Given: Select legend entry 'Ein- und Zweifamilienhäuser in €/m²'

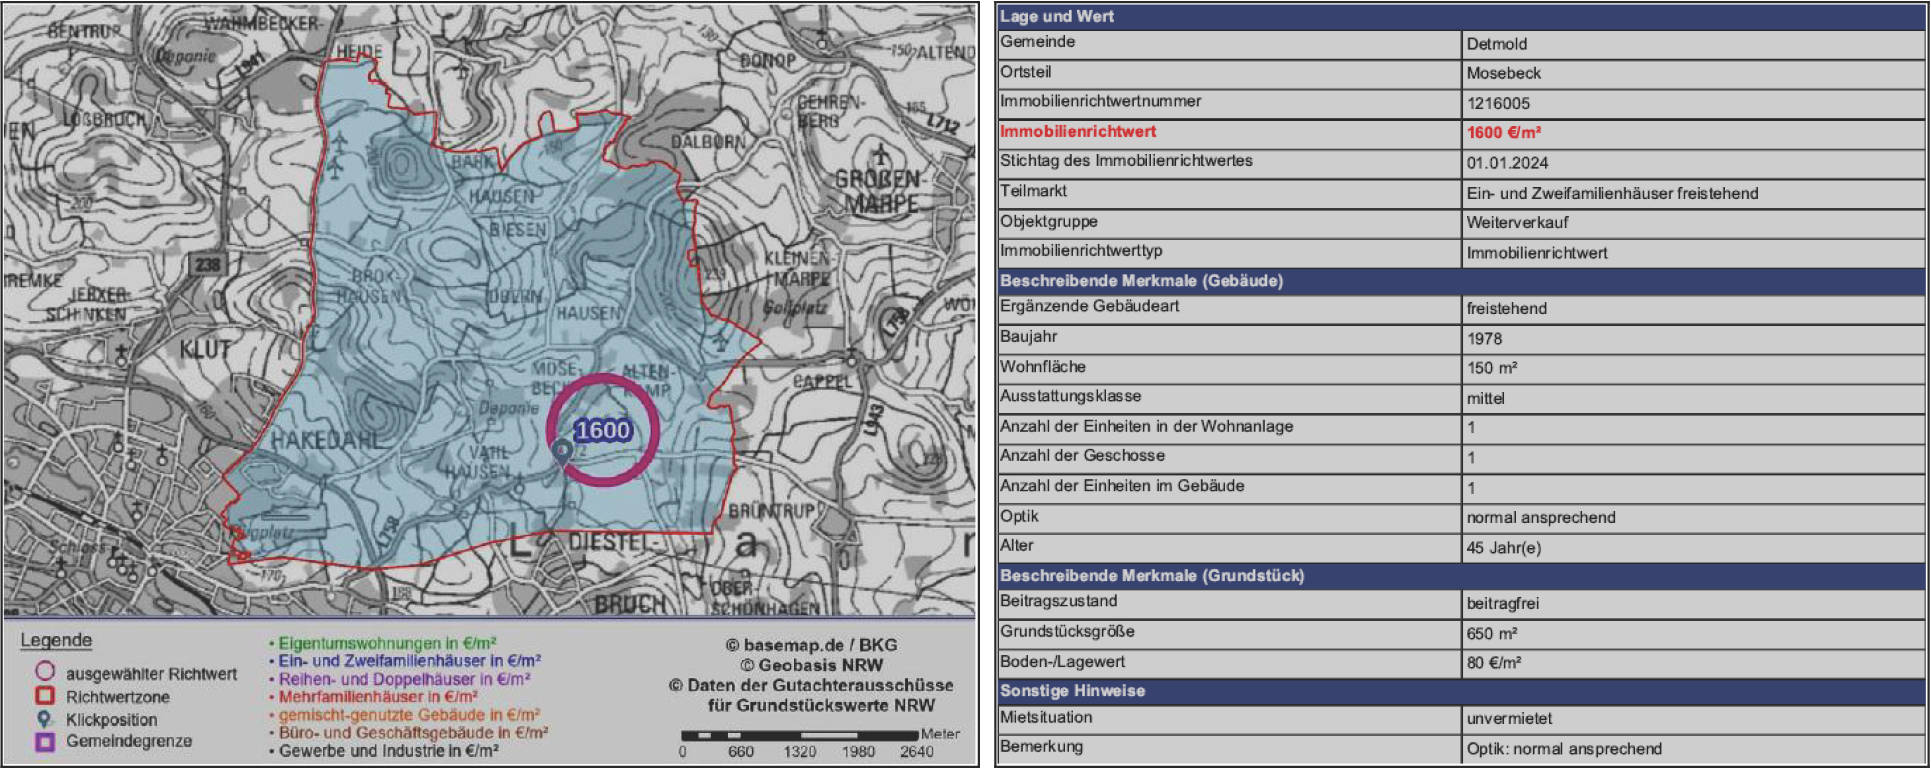Looking at the screenshot, I should (410, 661).
